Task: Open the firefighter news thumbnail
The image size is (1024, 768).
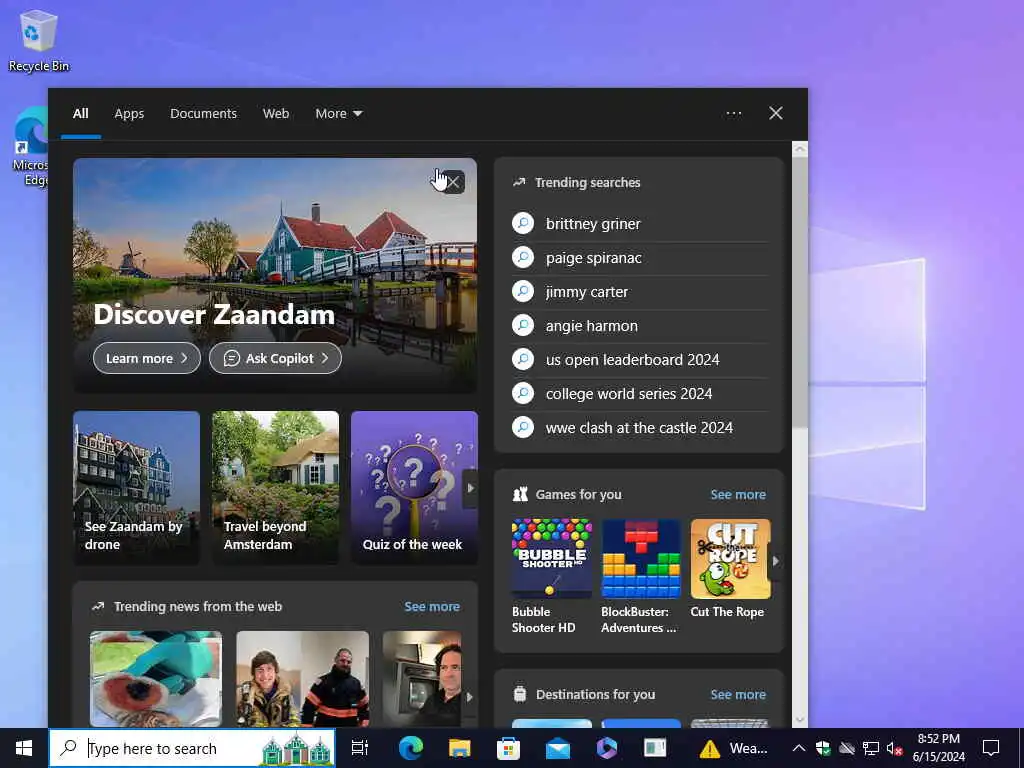Action: point(302,679)
